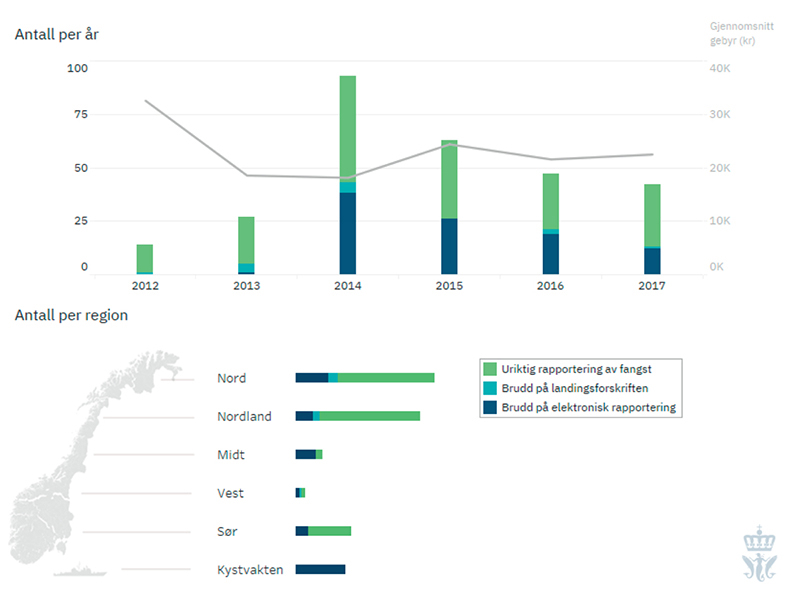Click the green segment of the Nord bar

(385, 378)
